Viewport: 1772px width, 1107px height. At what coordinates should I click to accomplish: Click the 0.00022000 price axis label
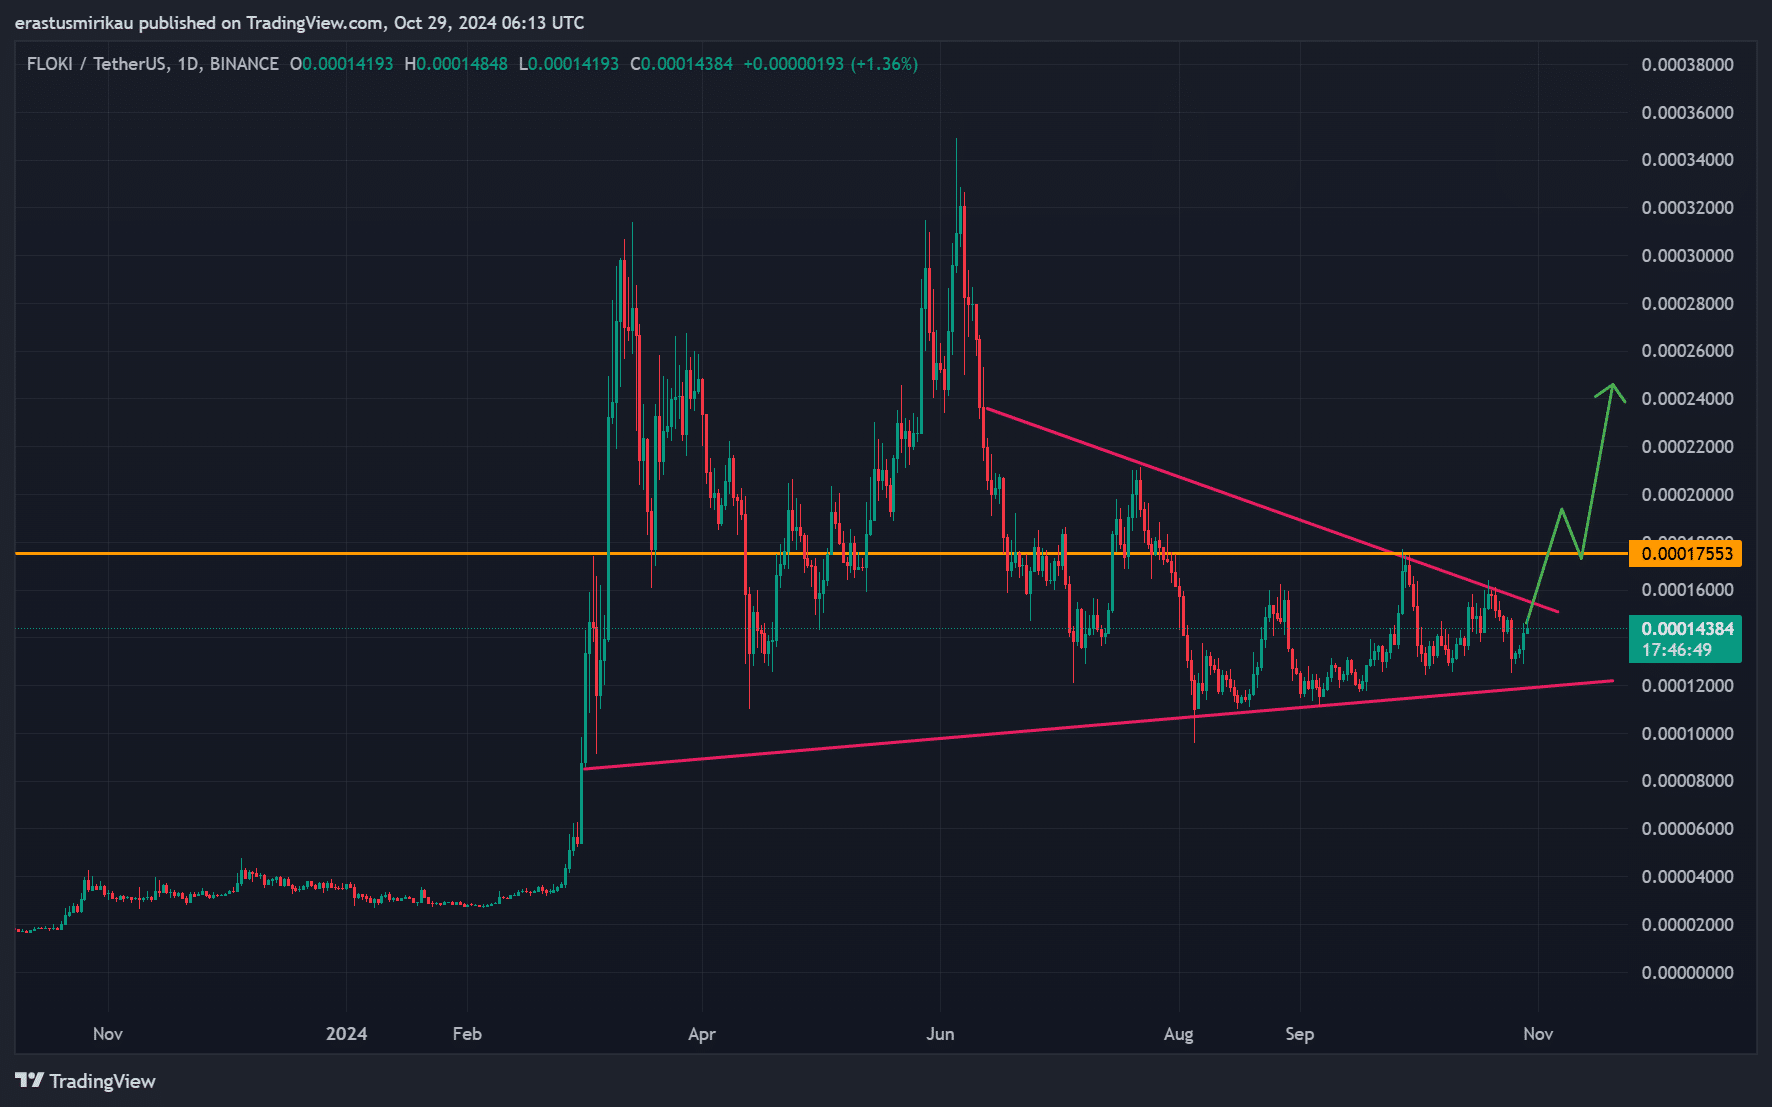pyautogui.click(x=1687, y=447)
